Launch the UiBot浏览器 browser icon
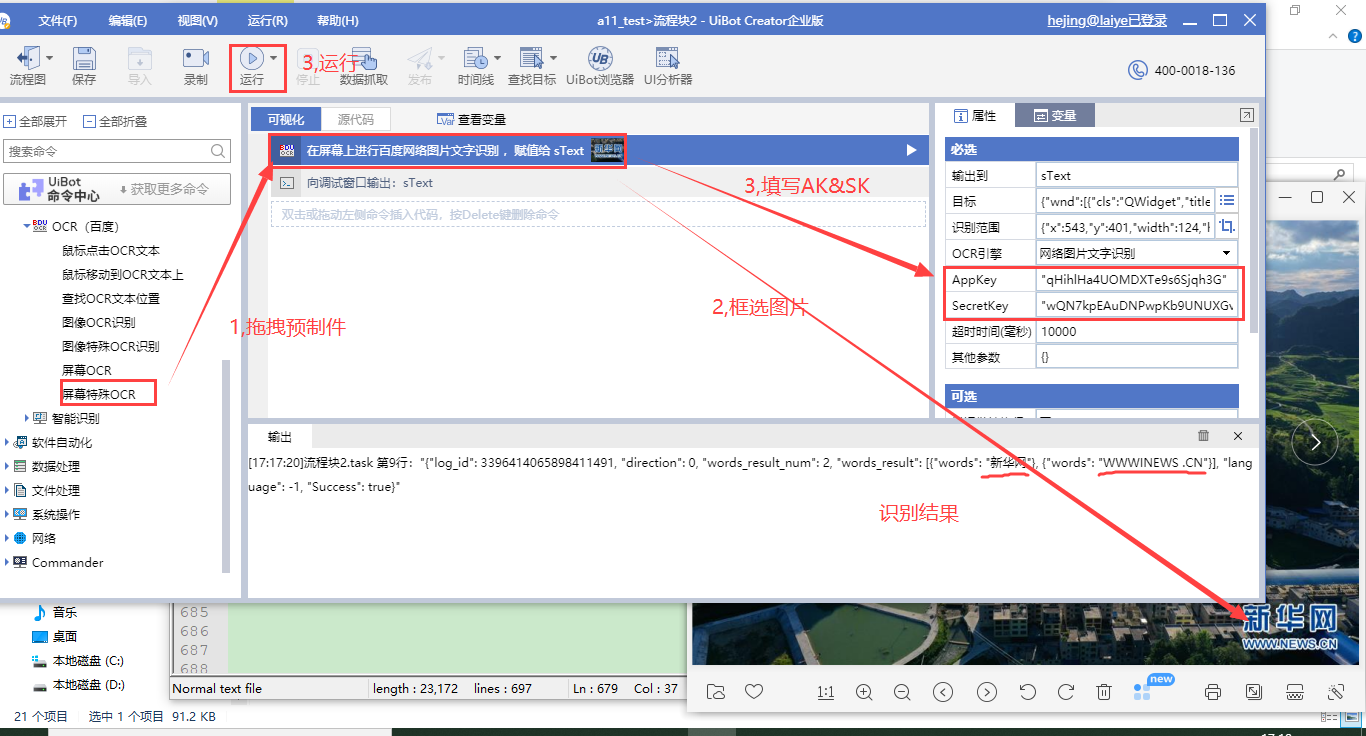Screen dimensions: 1366x736 pyautogui.click(x=600, y=60)
